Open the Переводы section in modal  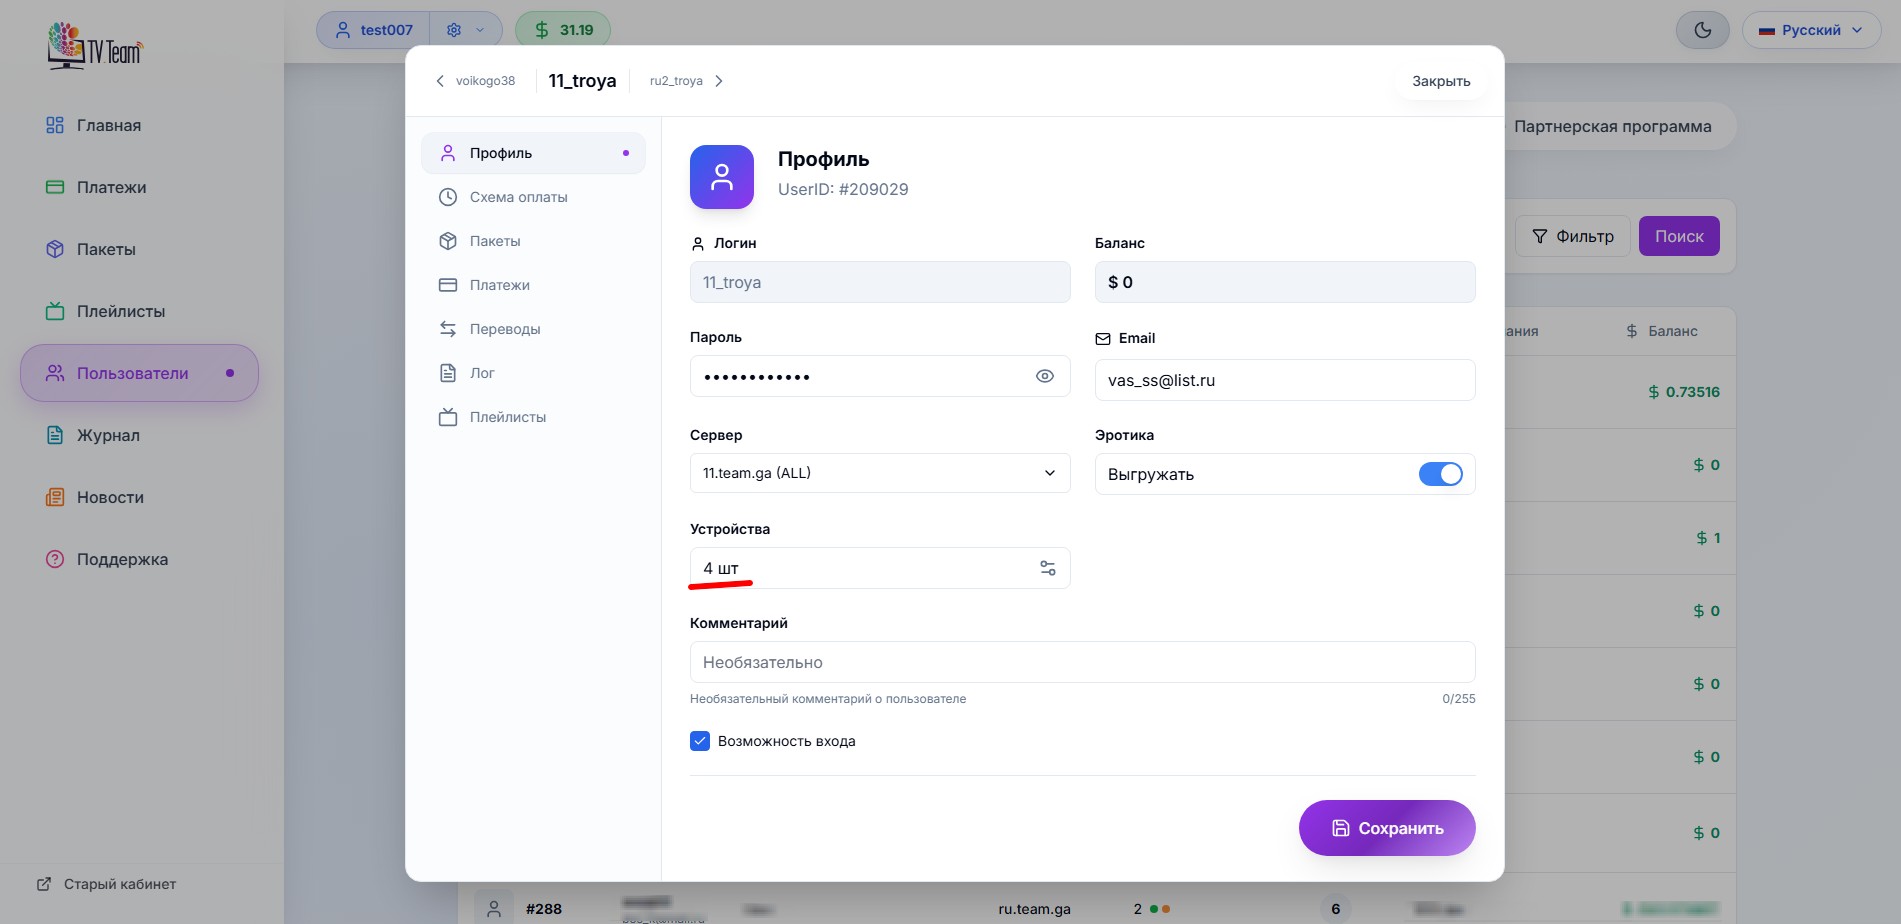(504, 329)
